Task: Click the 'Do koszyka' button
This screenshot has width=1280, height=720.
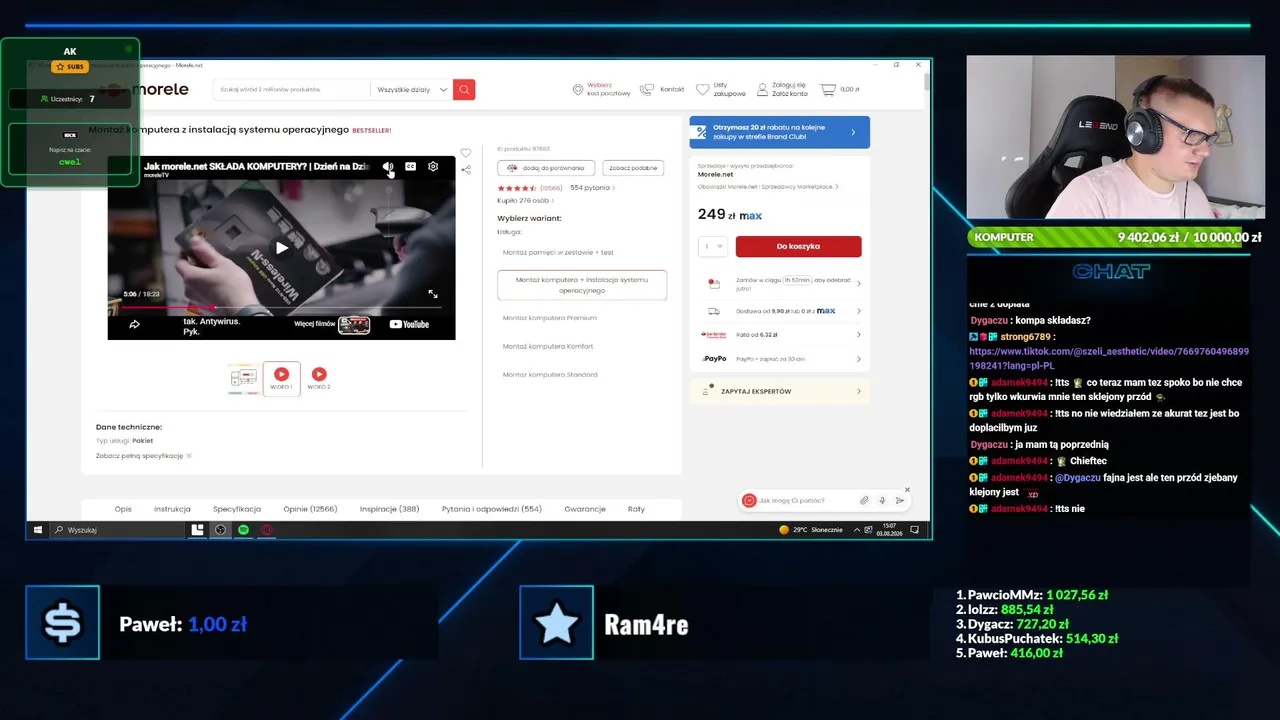Action: point(798,246)
